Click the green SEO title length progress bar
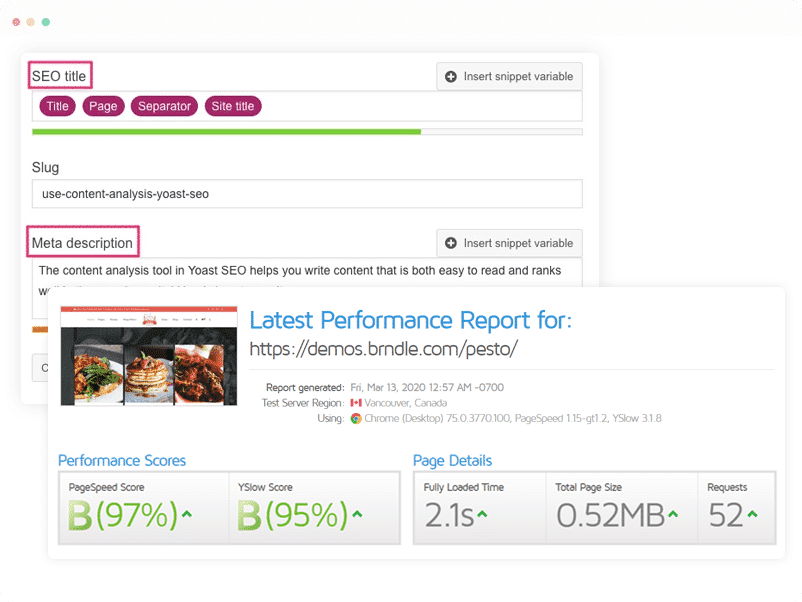 pos(226,132)
